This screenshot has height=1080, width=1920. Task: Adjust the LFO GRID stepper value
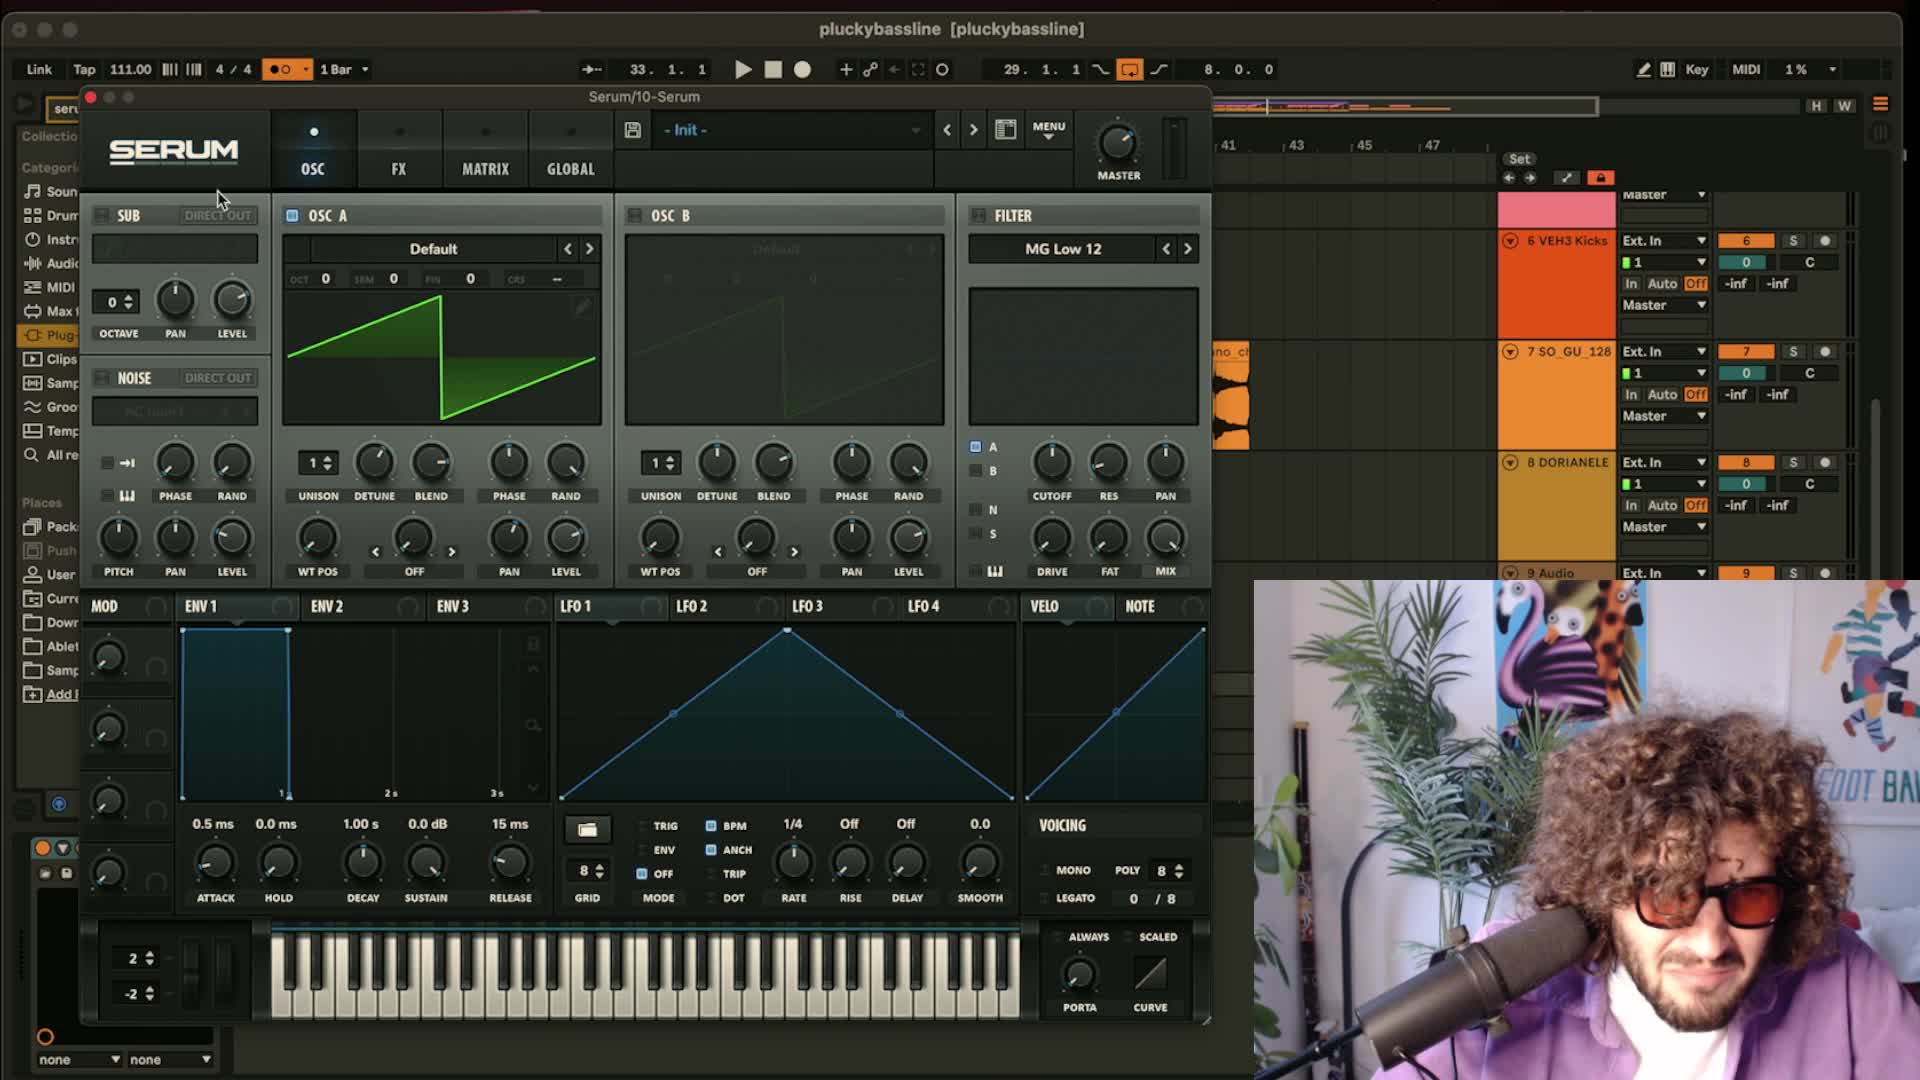(x=587, y=871)
